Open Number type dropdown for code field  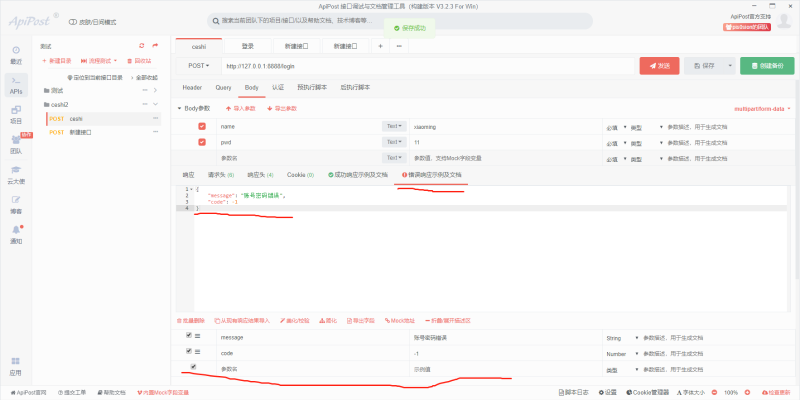tap(622, 354)
